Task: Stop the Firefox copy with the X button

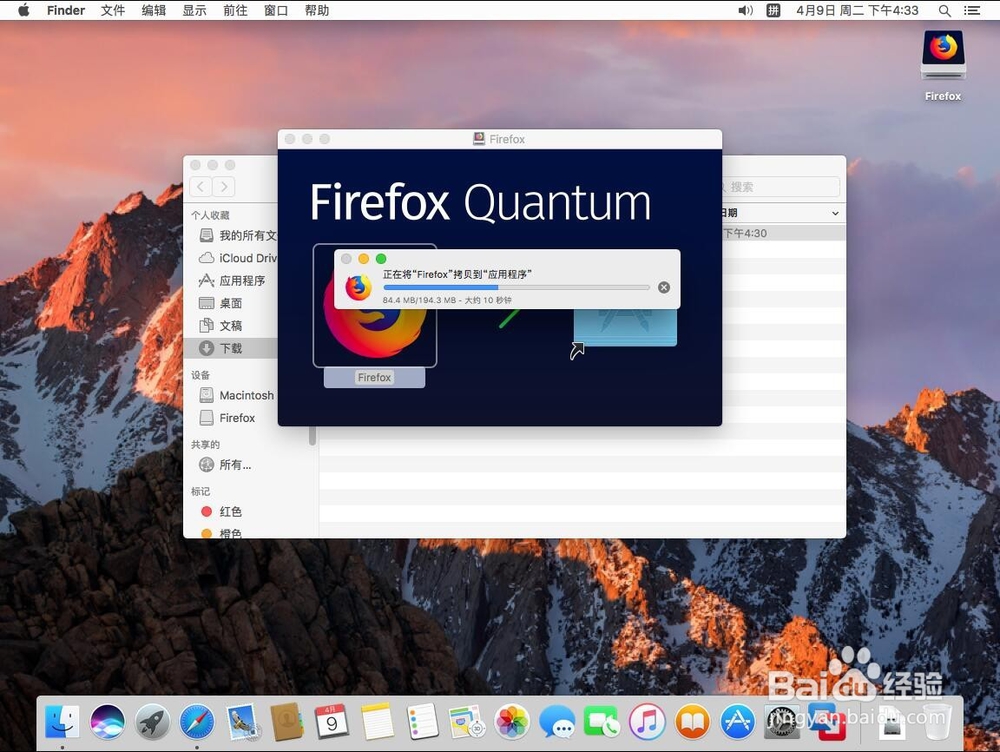Action: point(664,287)
